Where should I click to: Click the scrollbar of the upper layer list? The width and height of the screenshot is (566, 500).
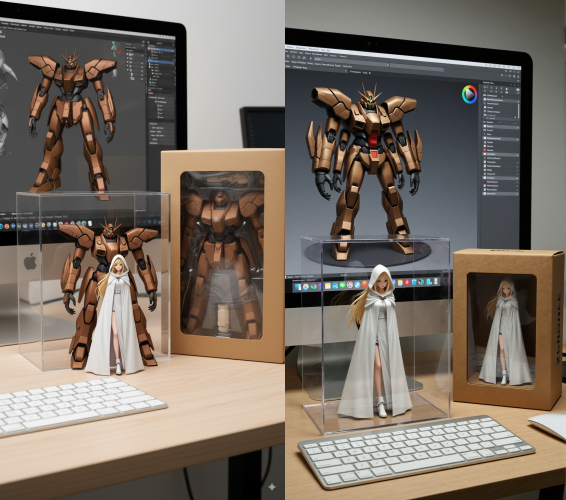518,111
